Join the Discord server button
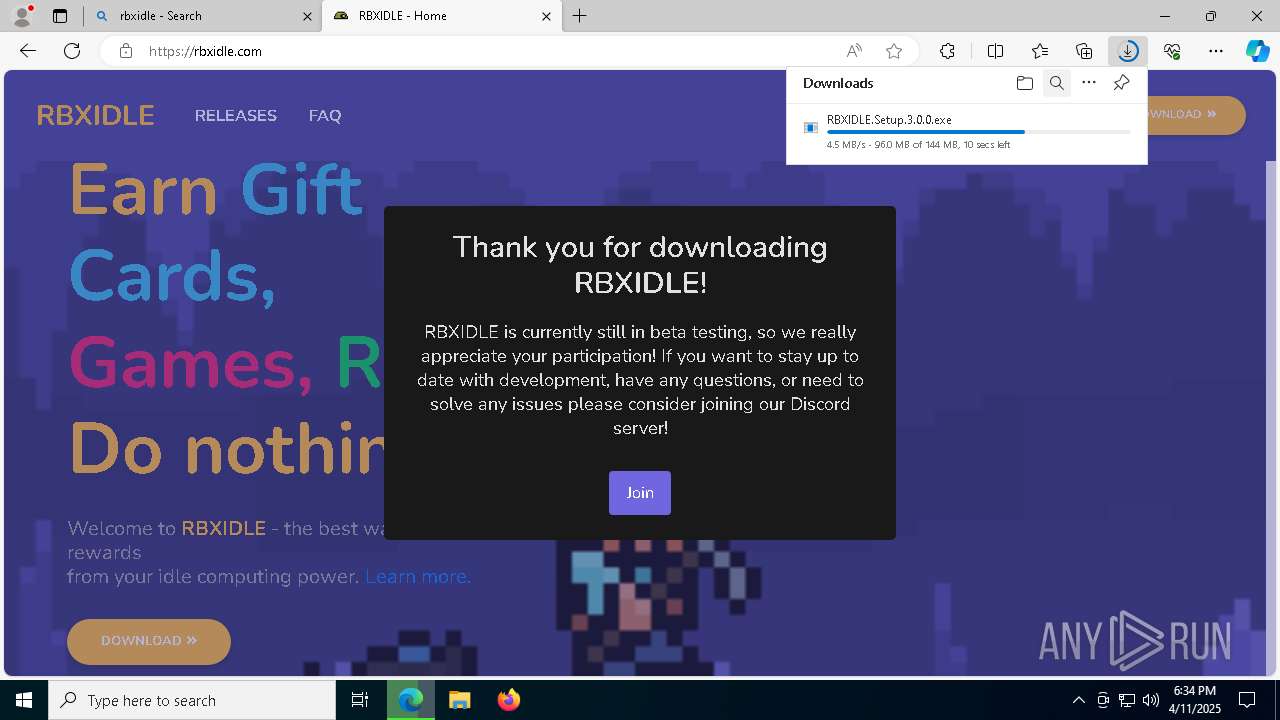 [640, 493]
